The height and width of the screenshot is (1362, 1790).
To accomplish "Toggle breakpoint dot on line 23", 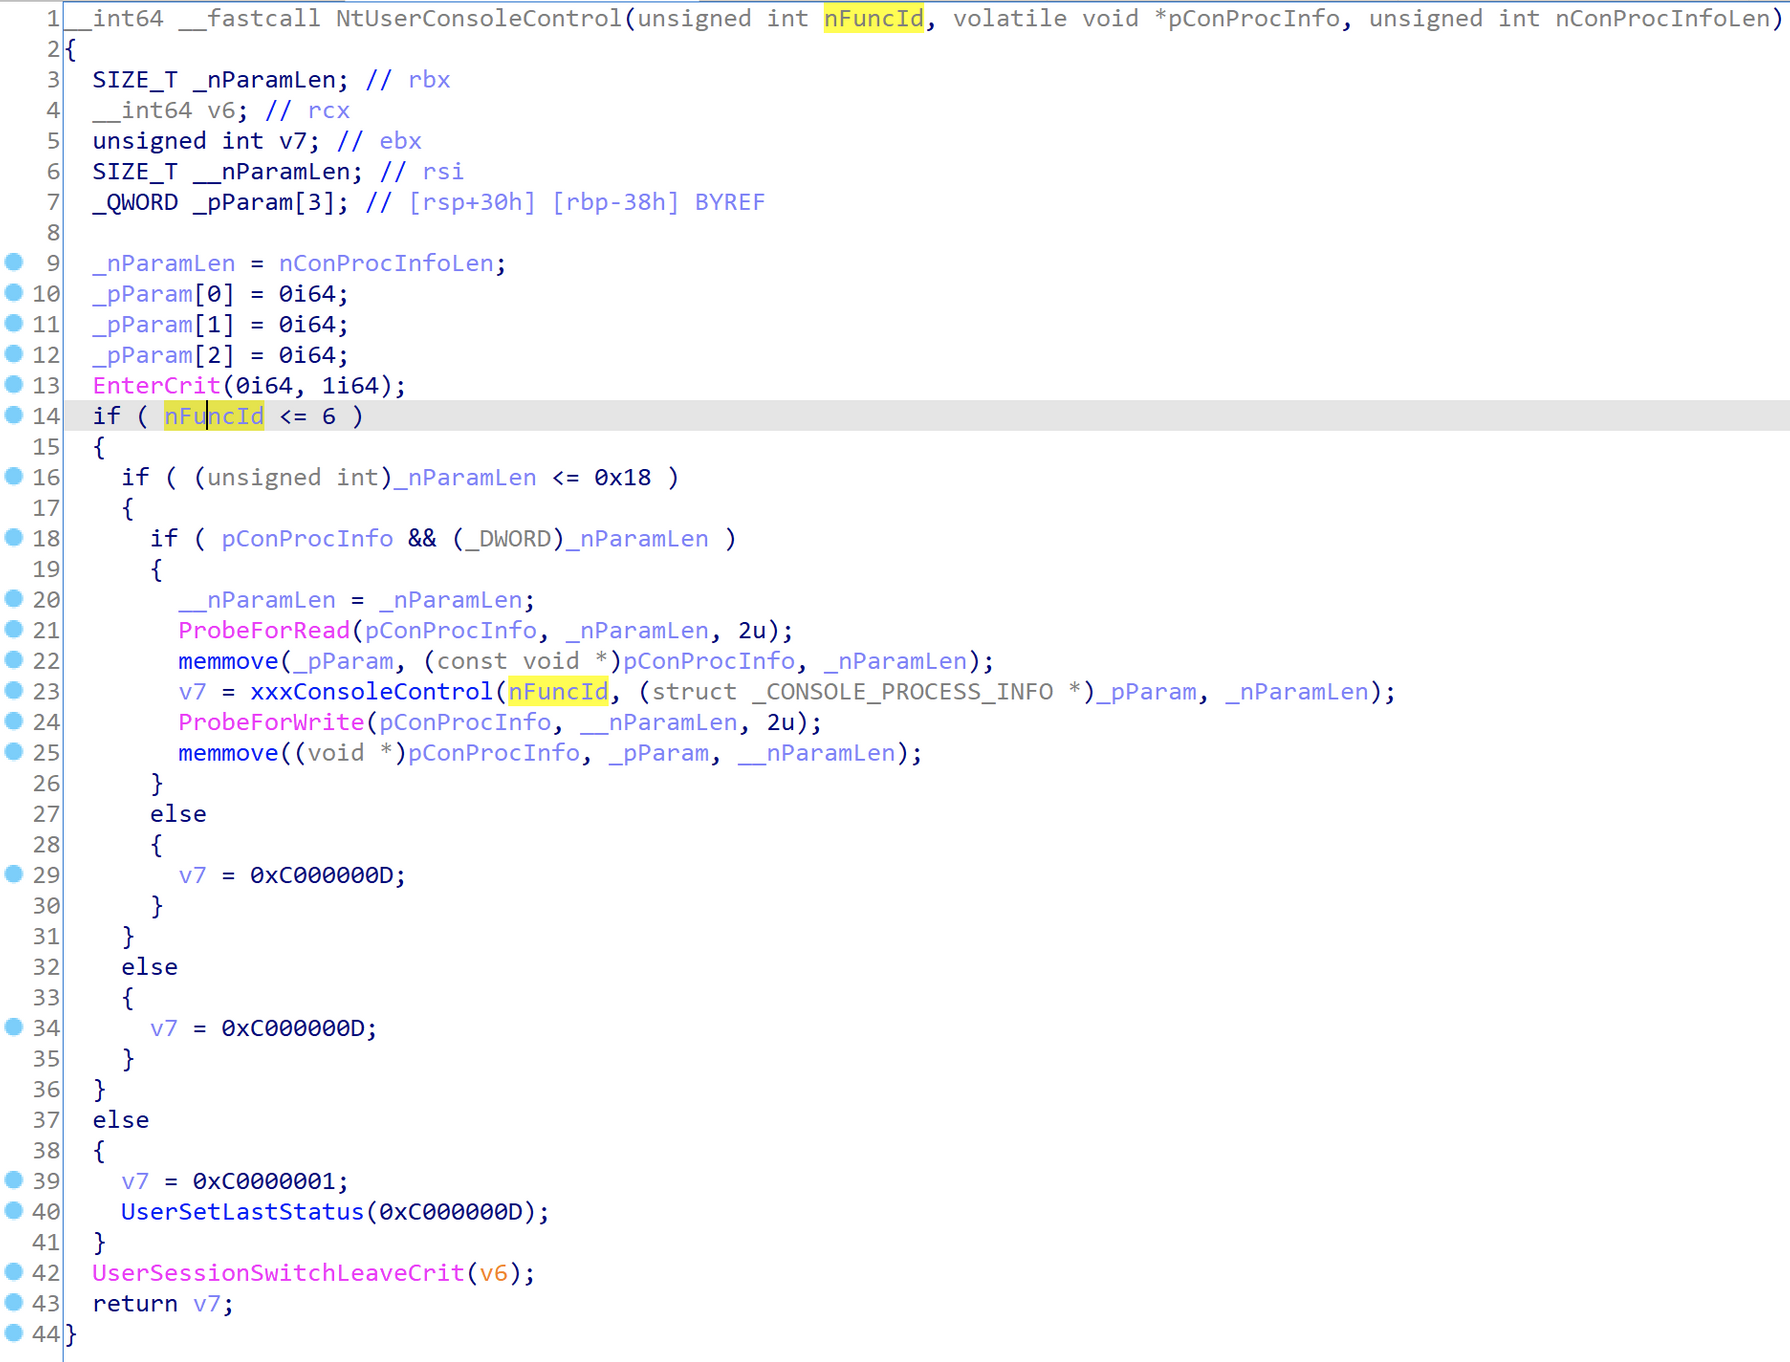I will pos(14,691).
